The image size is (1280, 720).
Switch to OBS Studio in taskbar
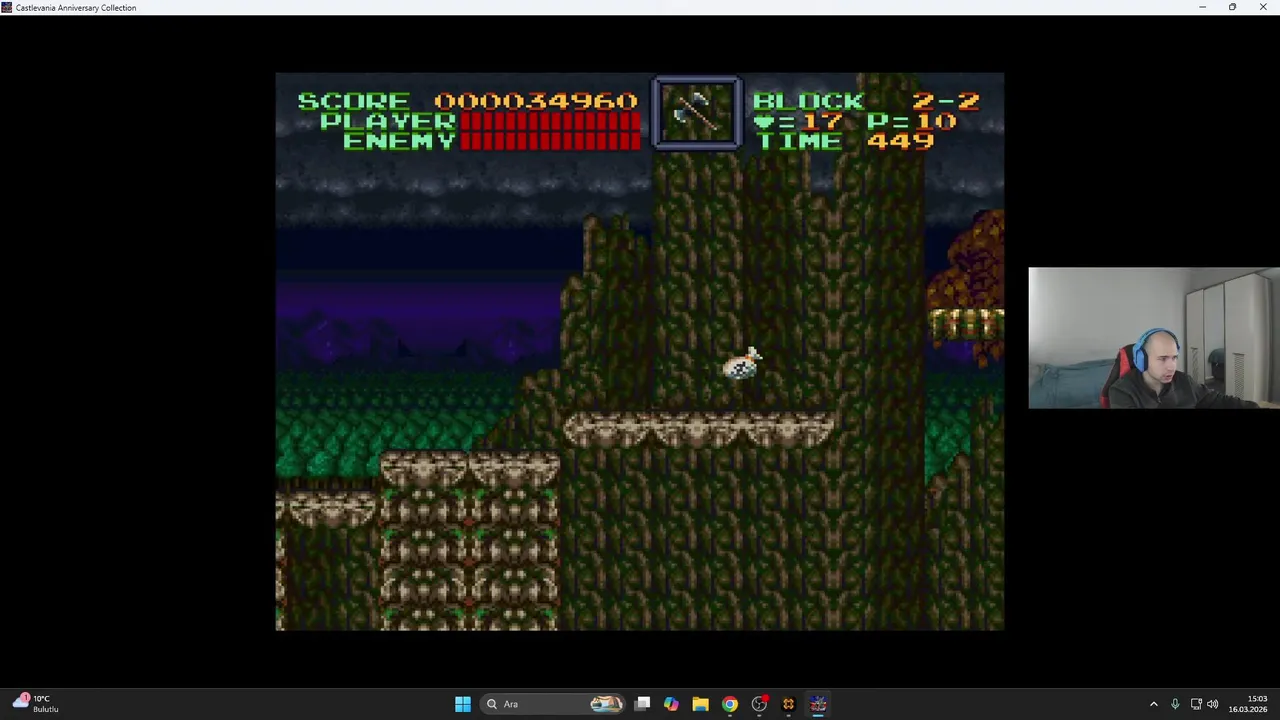(x=760, y=704)
